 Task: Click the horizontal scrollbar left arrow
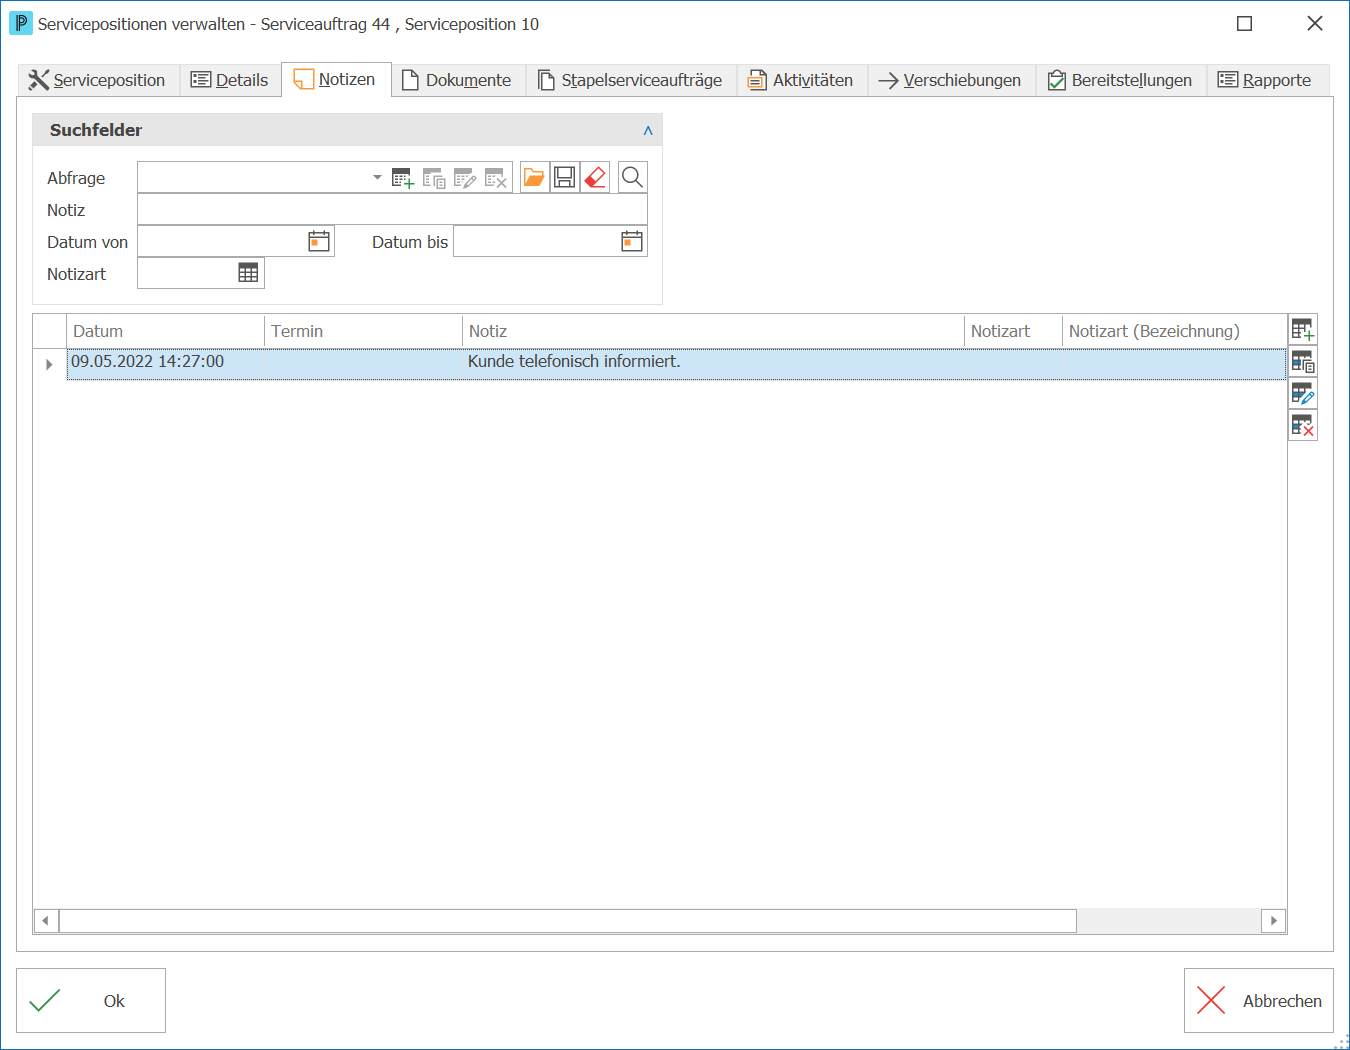46,921
